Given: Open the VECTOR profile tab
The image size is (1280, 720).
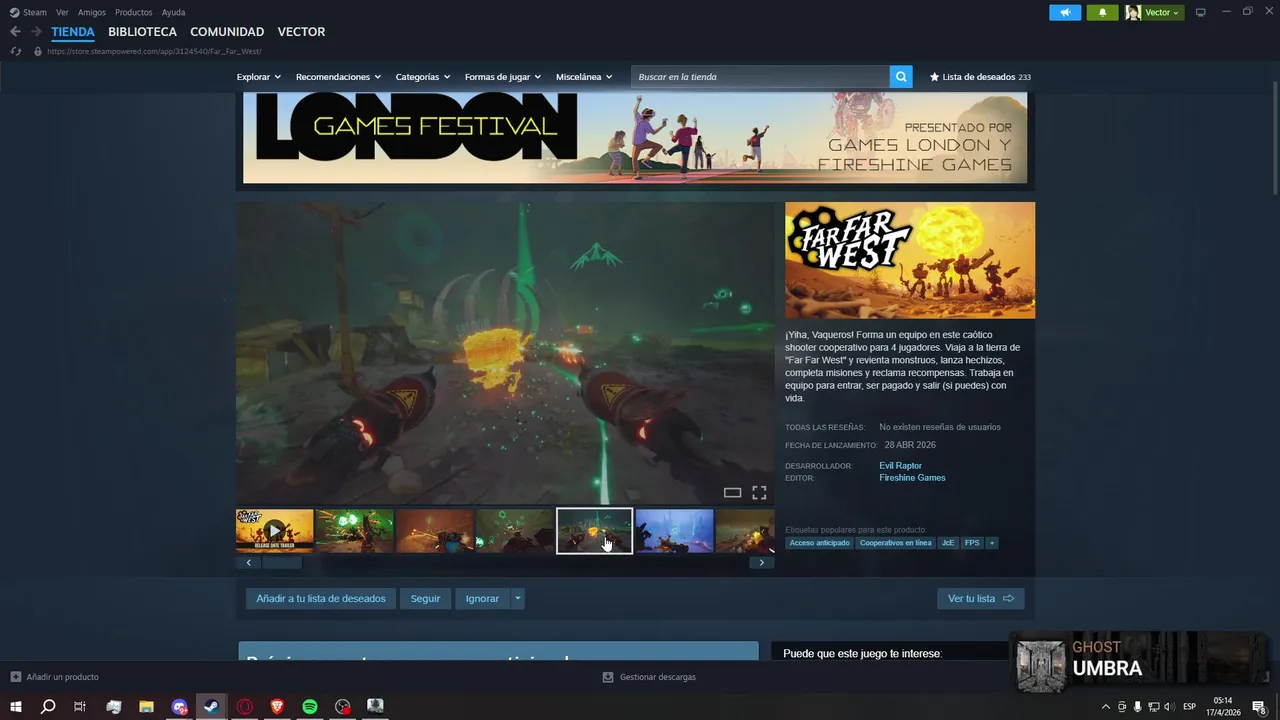Looking at the screenshot, I should [x=301, y=32].
